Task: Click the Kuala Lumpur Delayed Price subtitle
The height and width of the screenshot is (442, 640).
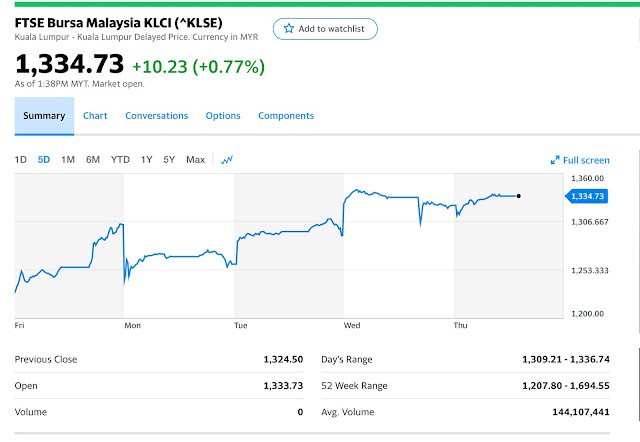Action: pyautogui.click(x=137, y=37)
